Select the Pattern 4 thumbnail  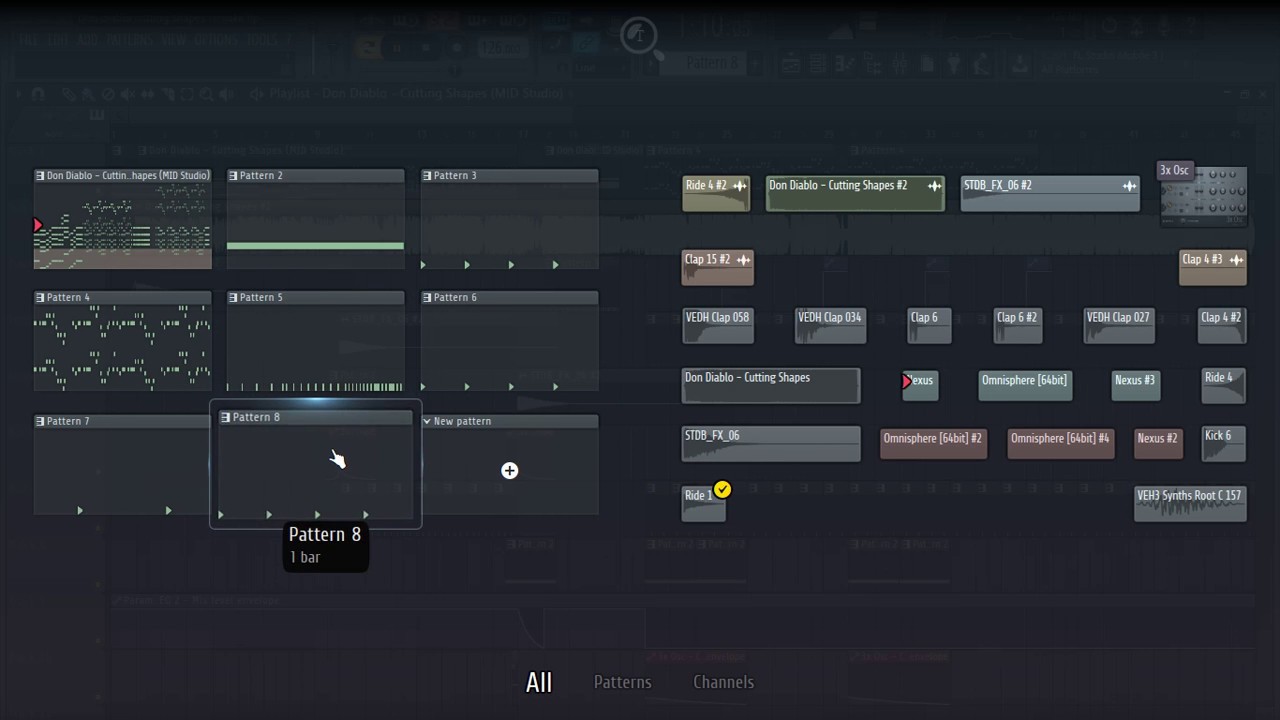123,341
